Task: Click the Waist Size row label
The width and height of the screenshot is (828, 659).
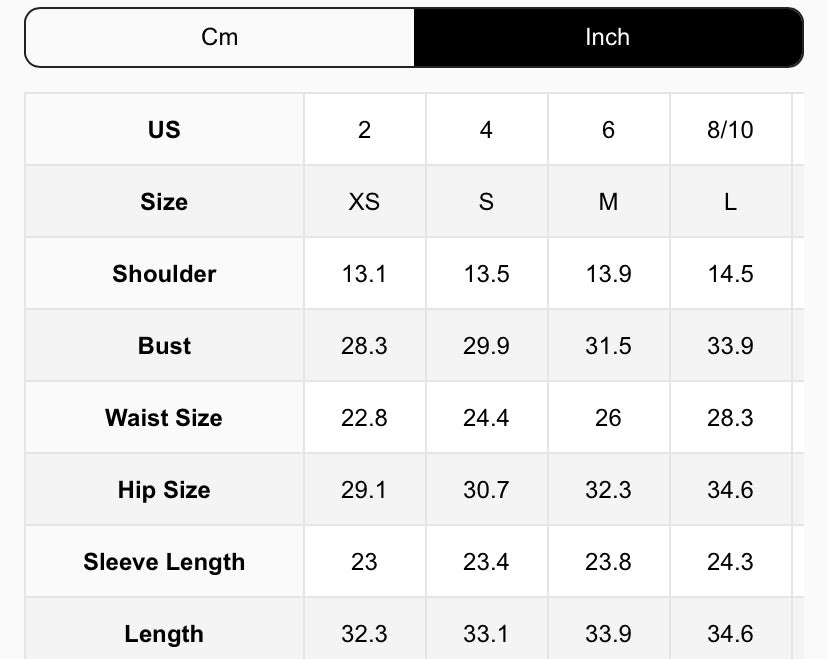Action: point(164,418)
